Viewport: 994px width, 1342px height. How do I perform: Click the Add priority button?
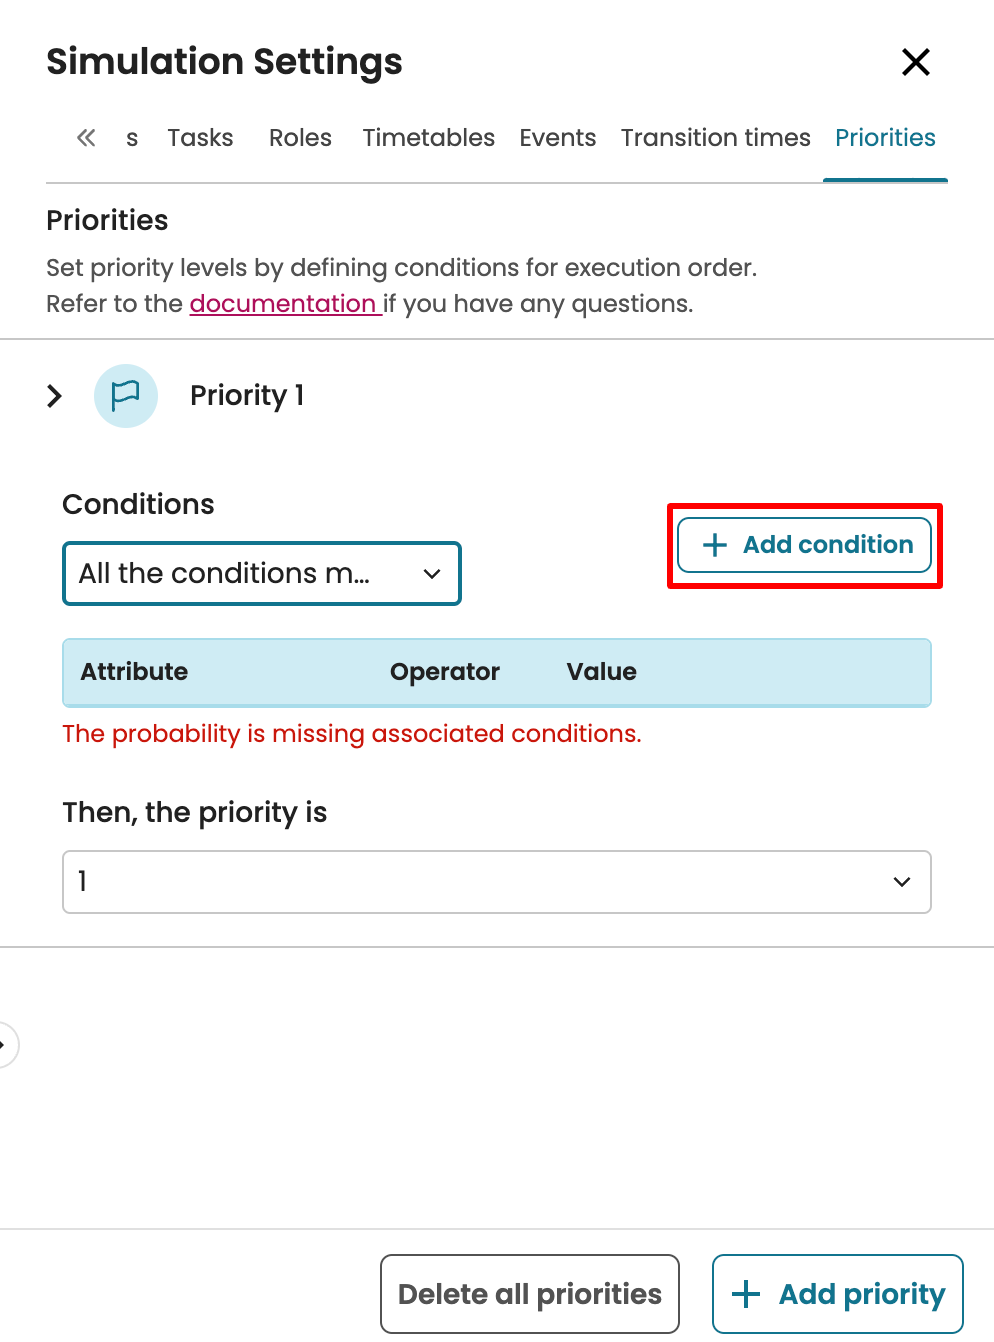[x=838, y=1294]
